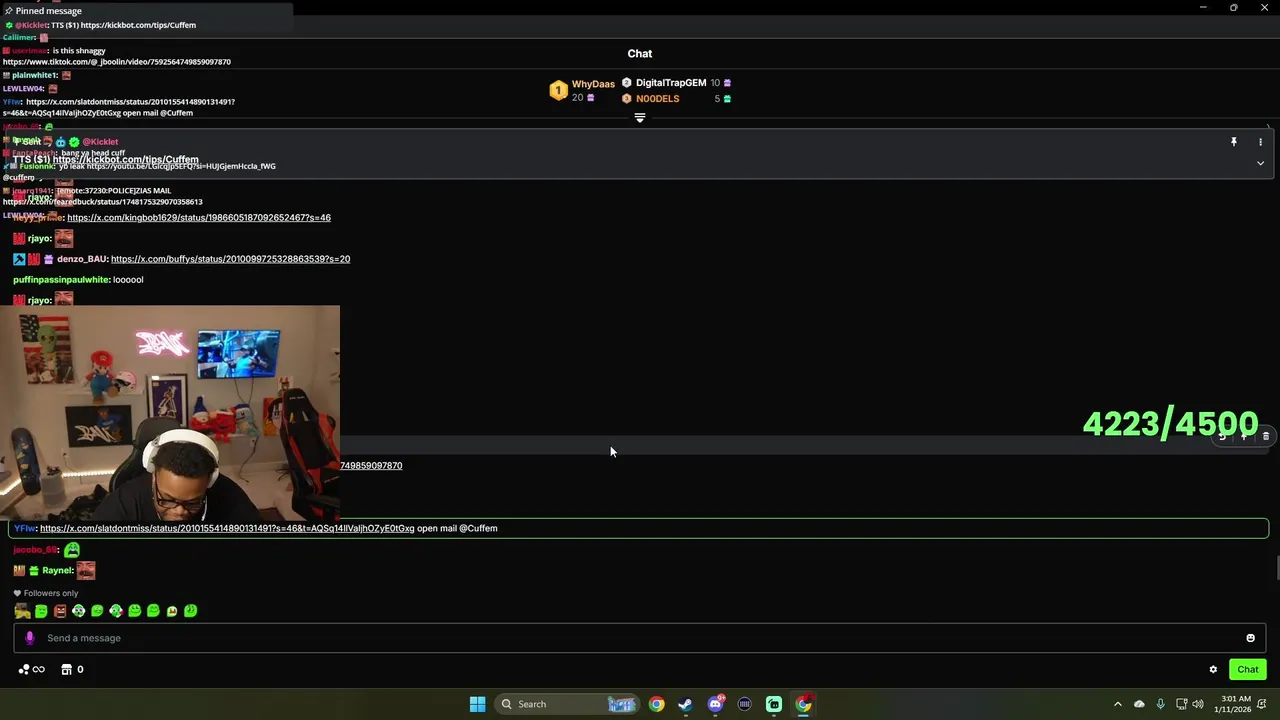
Task: Click the channel points infinity icon
Action: (31, 670)
